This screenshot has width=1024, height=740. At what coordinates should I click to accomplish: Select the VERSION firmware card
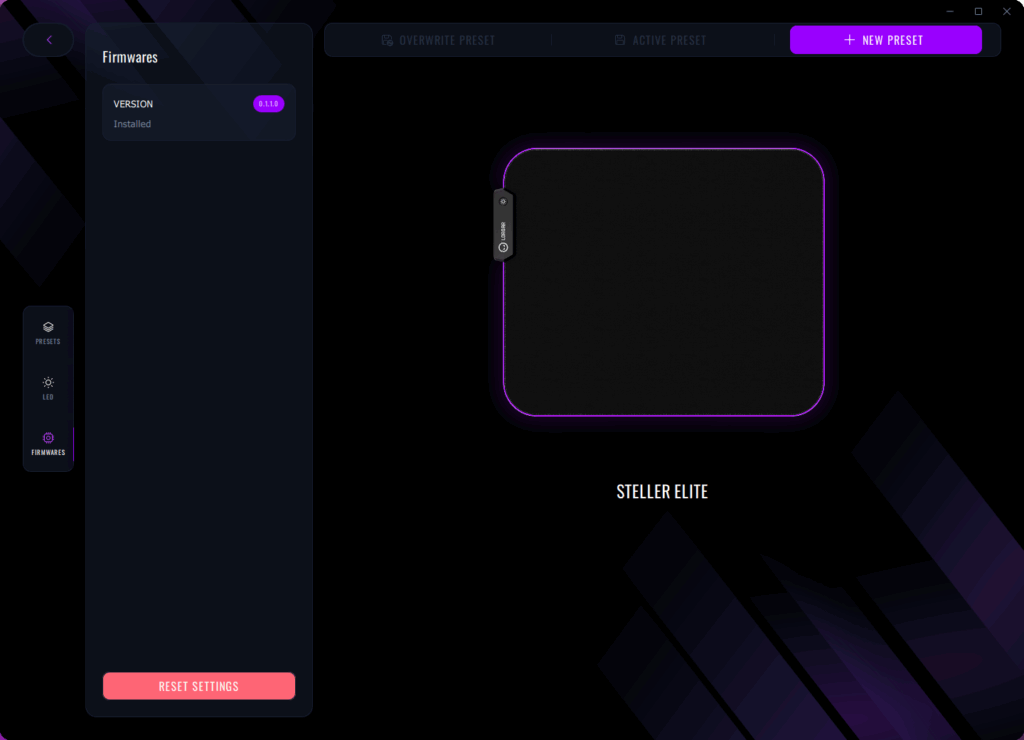(x=198, y=112)
